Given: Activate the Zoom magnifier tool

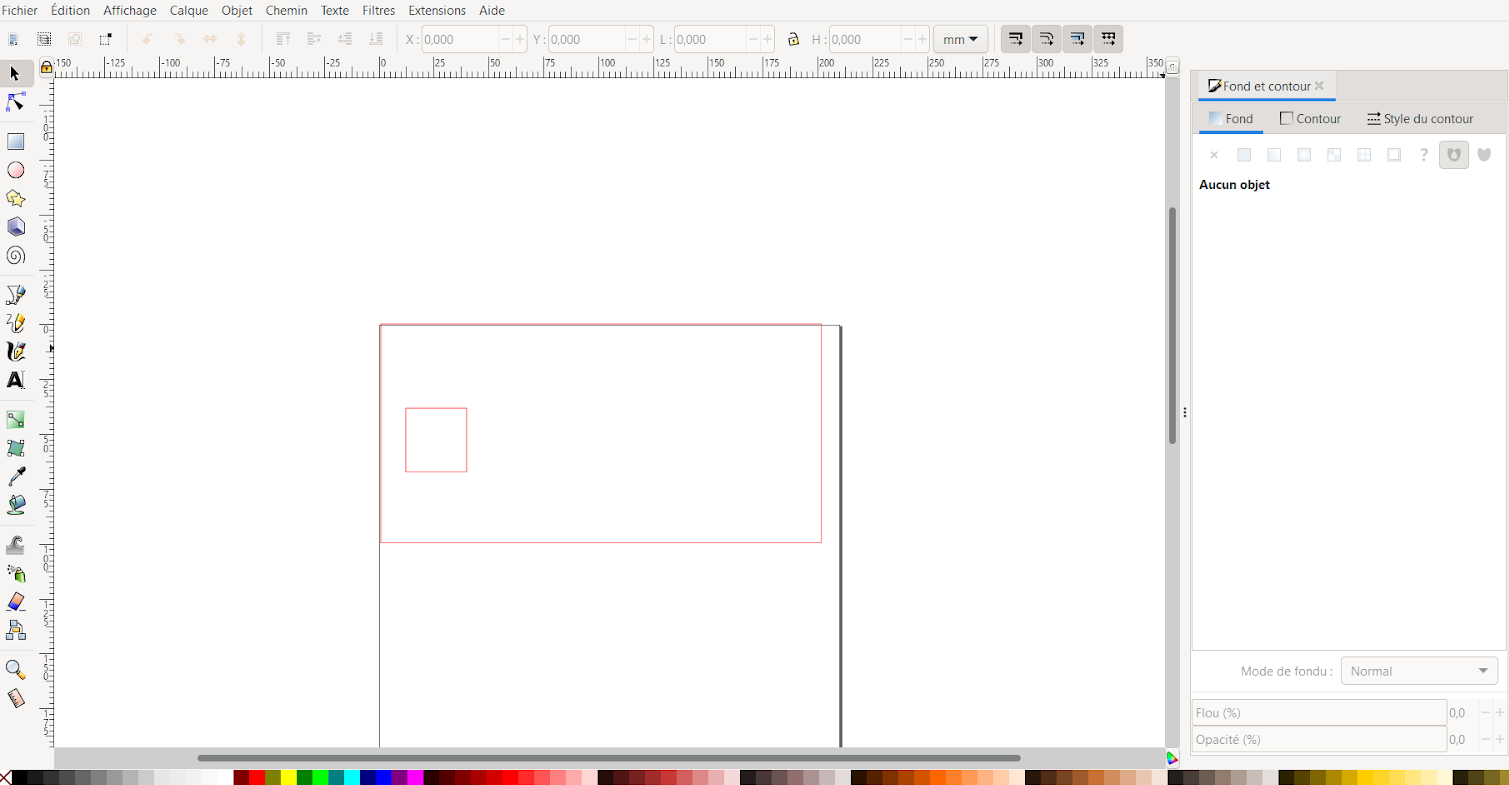Looking at the screenshot, I should (x=16, y=669).
